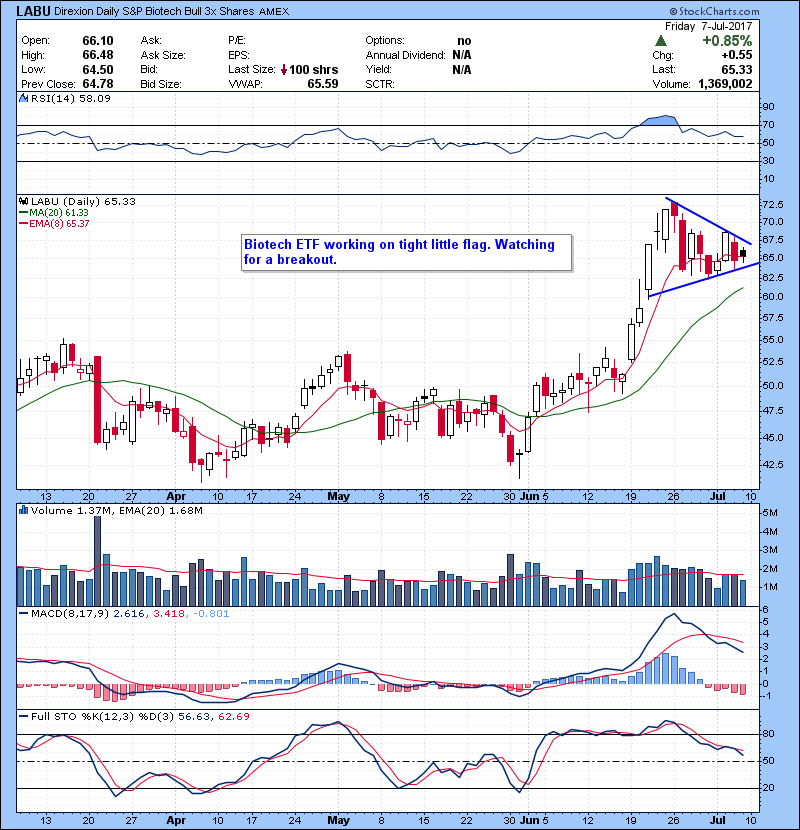This screenshot has height=830, width=800.
Task: Click the "Bid Size:" label
Action: coord(161,84)
